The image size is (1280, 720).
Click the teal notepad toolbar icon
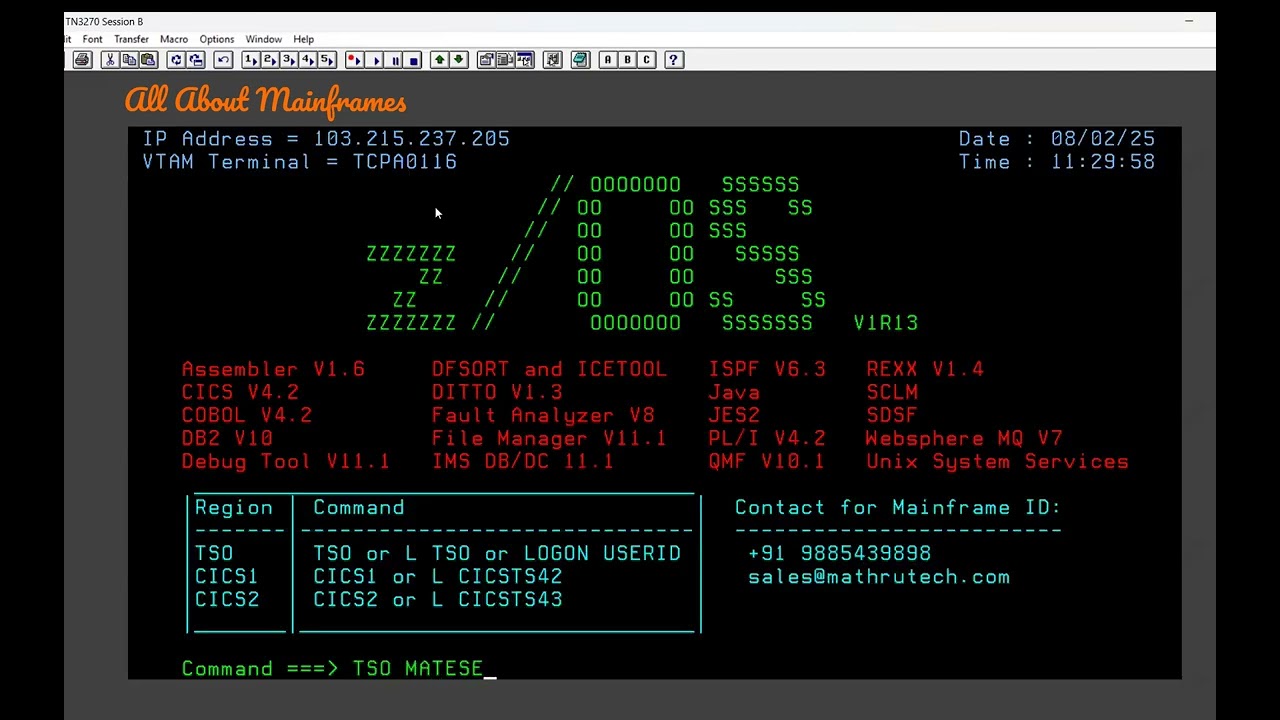pyautogui.click(x=580, y=60)
